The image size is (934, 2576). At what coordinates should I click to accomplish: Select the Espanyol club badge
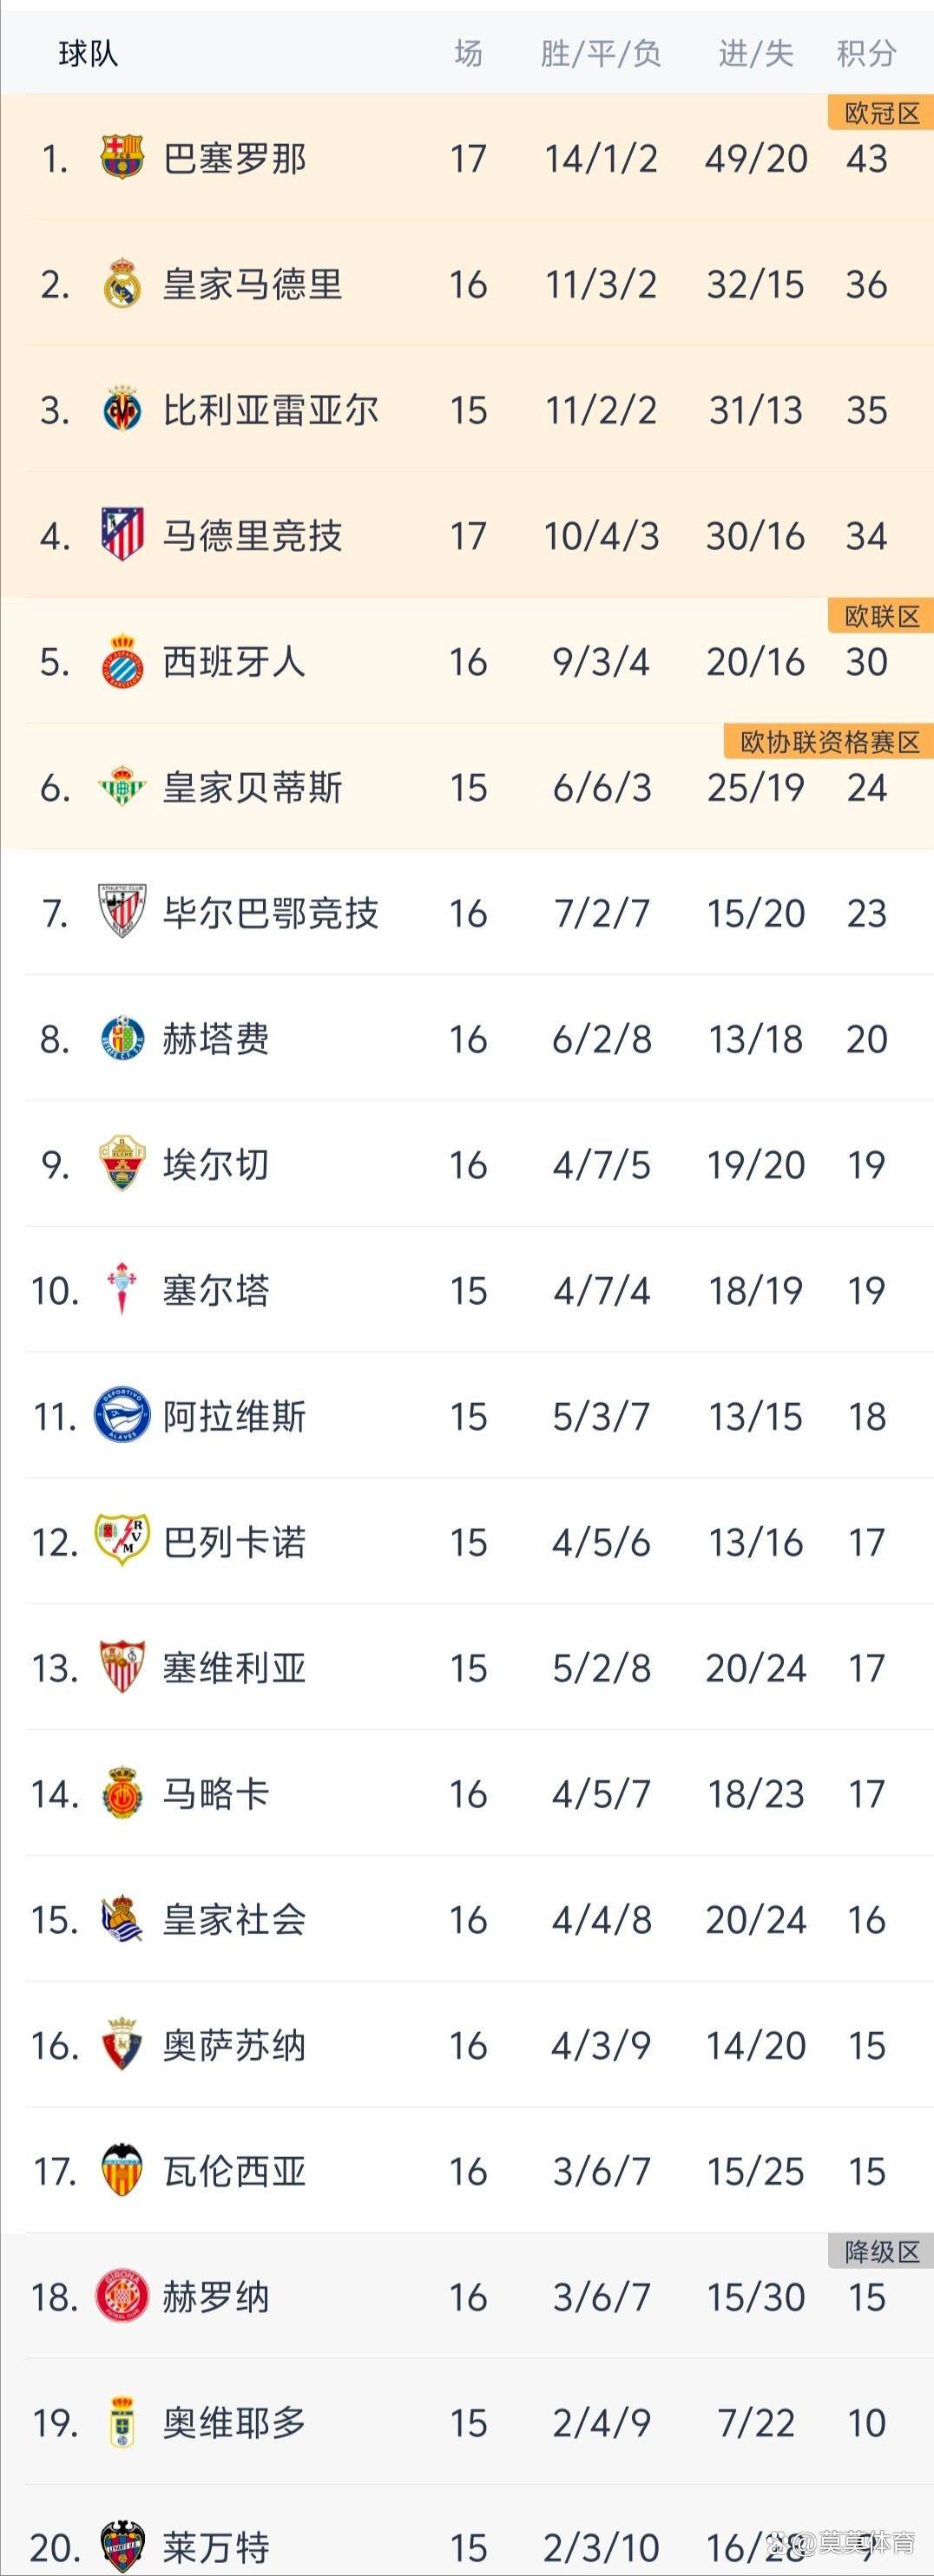point(122,661)
